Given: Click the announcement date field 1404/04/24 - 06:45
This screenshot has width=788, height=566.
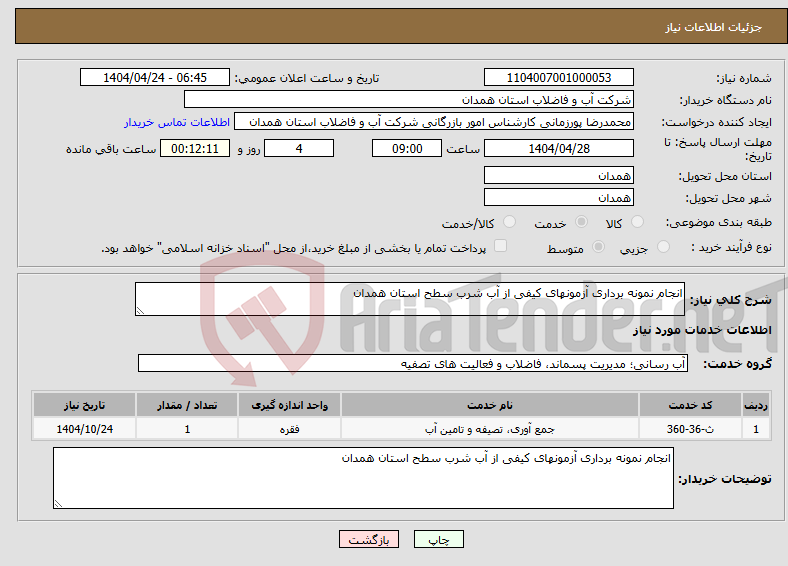Looking at the screenshot, I should (155, 77).
